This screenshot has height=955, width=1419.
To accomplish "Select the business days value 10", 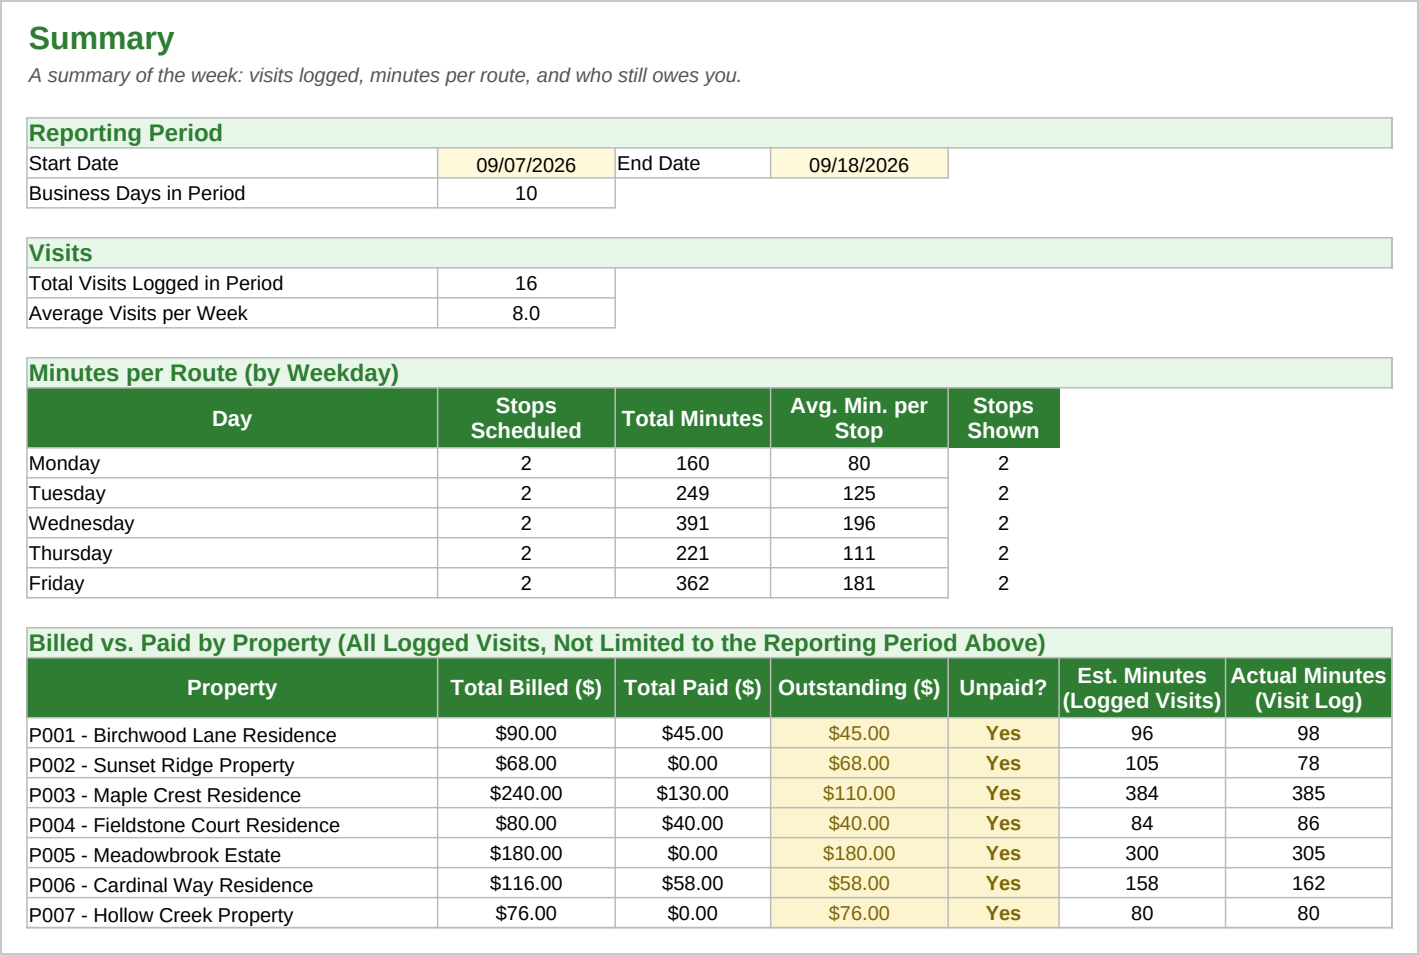I will pos(526,194).
